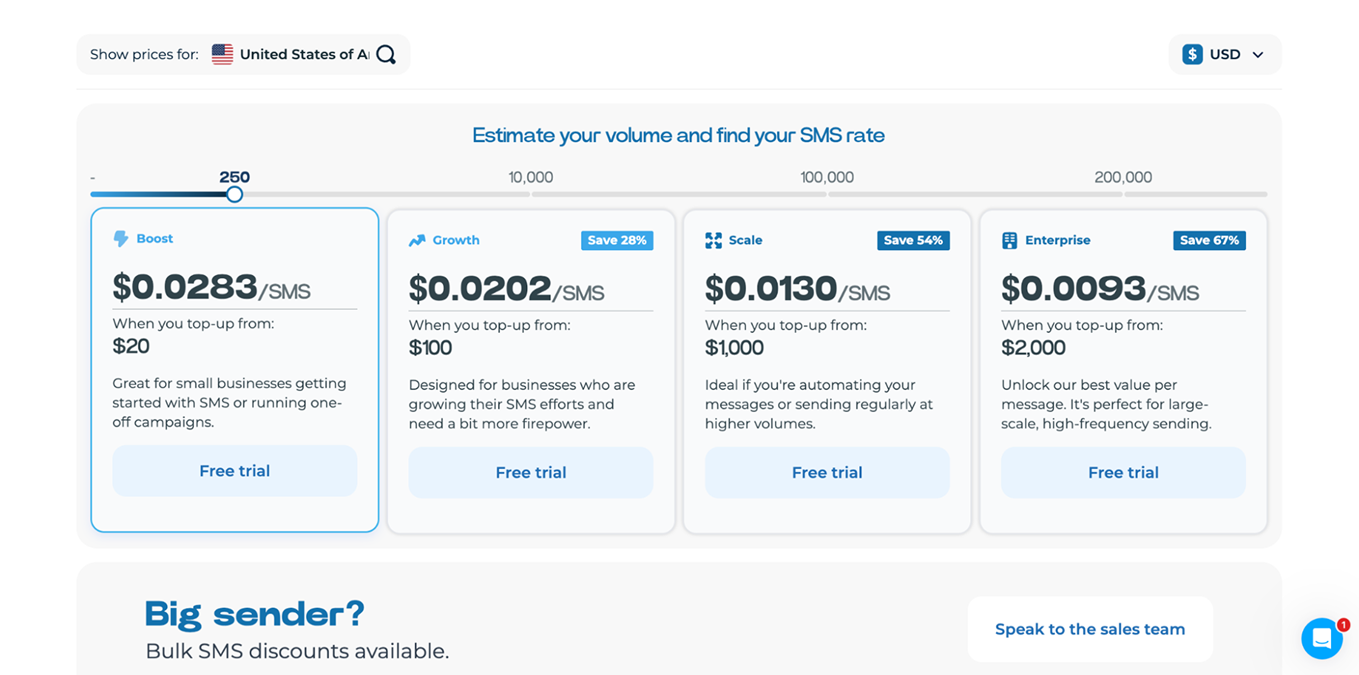The image size is (1359, 675).
Task: Click the Big sender? heading
Action: (255, 613)
